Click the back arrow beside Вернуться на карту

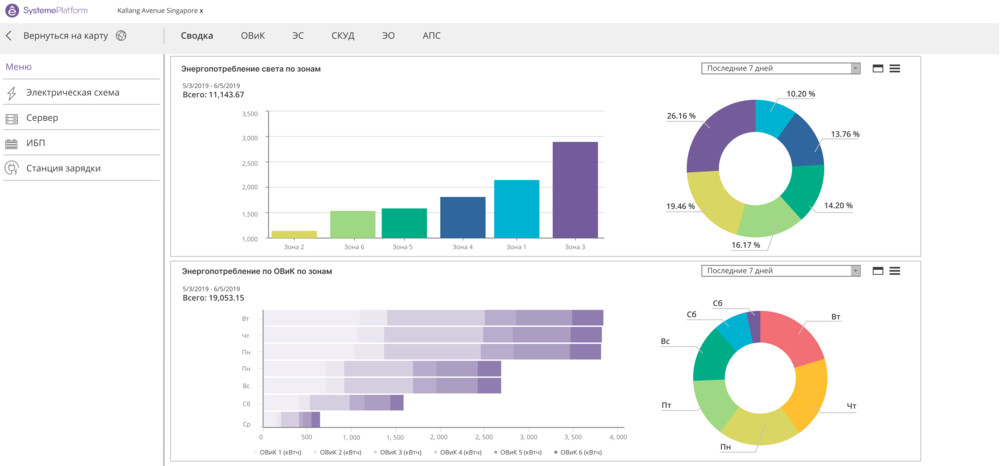coord(10,36)
